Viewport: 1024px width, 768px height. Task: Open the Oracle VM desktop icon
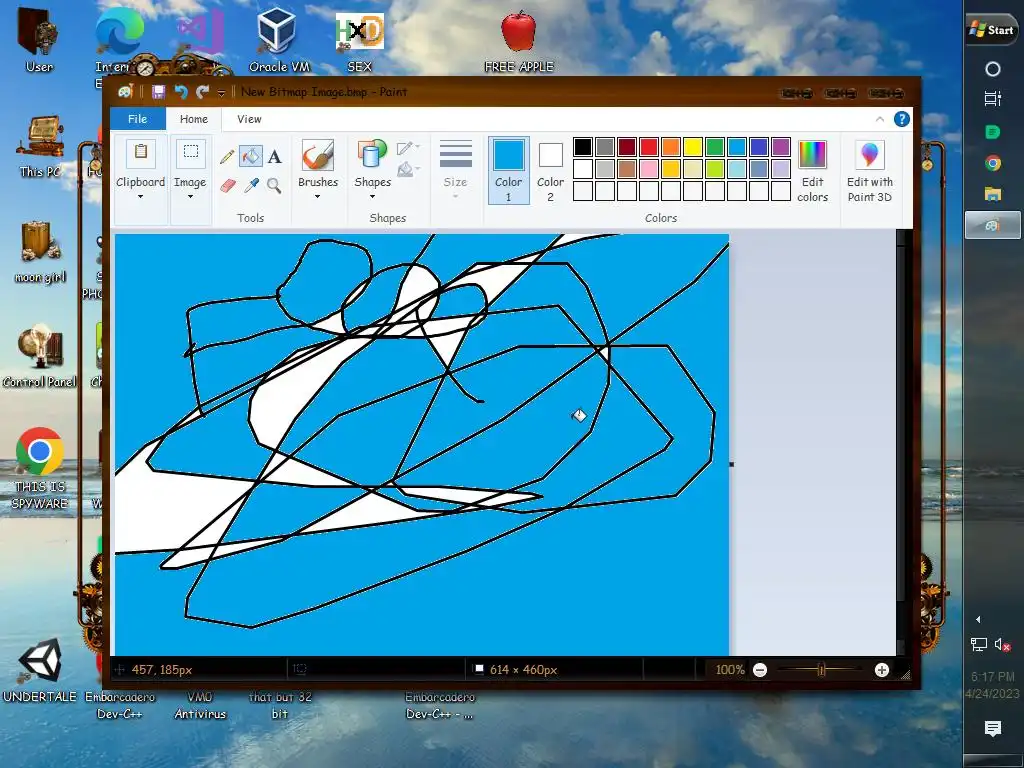click(279, 39)
